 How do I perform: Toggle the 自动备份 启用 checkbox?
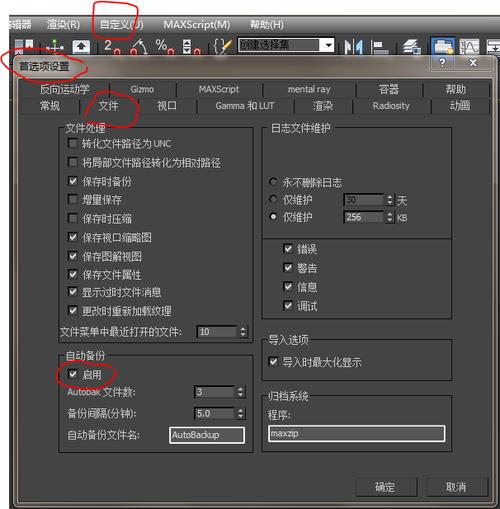[72, 374]
